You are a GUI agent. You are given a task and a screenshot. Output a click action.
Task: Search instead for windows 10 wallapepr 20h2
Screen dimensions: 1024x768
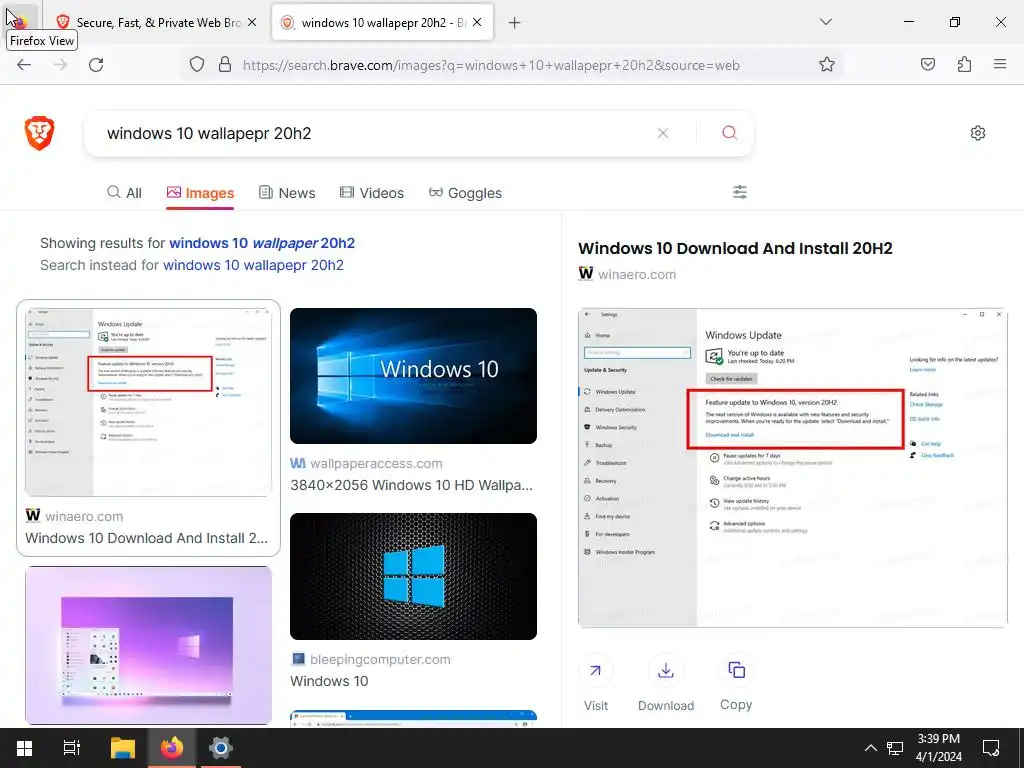[x=253, y=265]
